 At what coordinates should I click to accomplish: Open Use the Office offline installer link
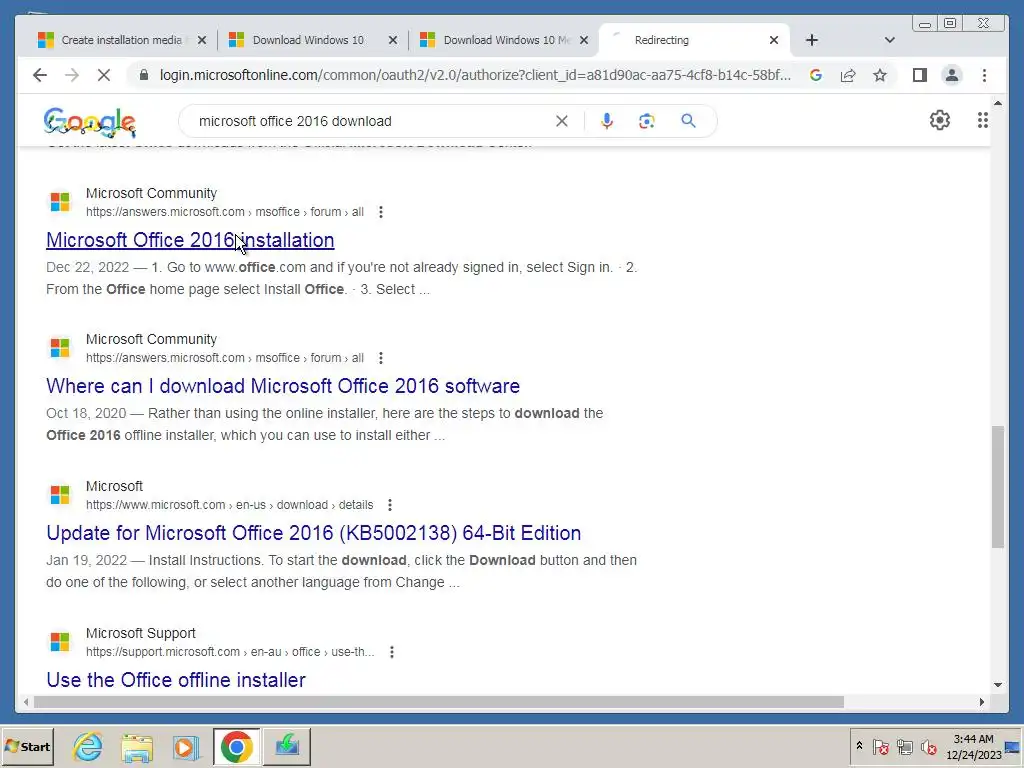click(176, 680)
